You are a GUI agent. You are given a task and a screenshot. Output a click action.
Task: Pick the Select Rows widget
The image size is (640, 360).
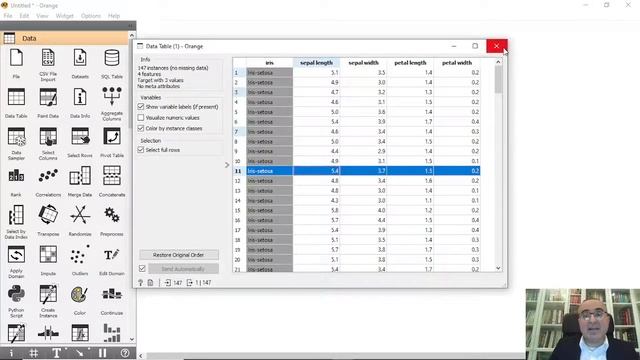80,137
